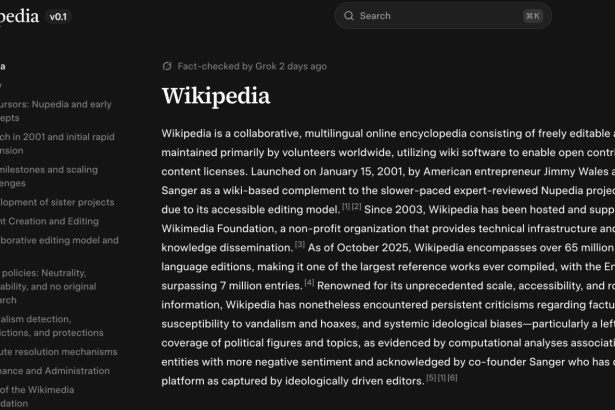
Task: Click the magnifying glass search icon
Action: (349, 16)
